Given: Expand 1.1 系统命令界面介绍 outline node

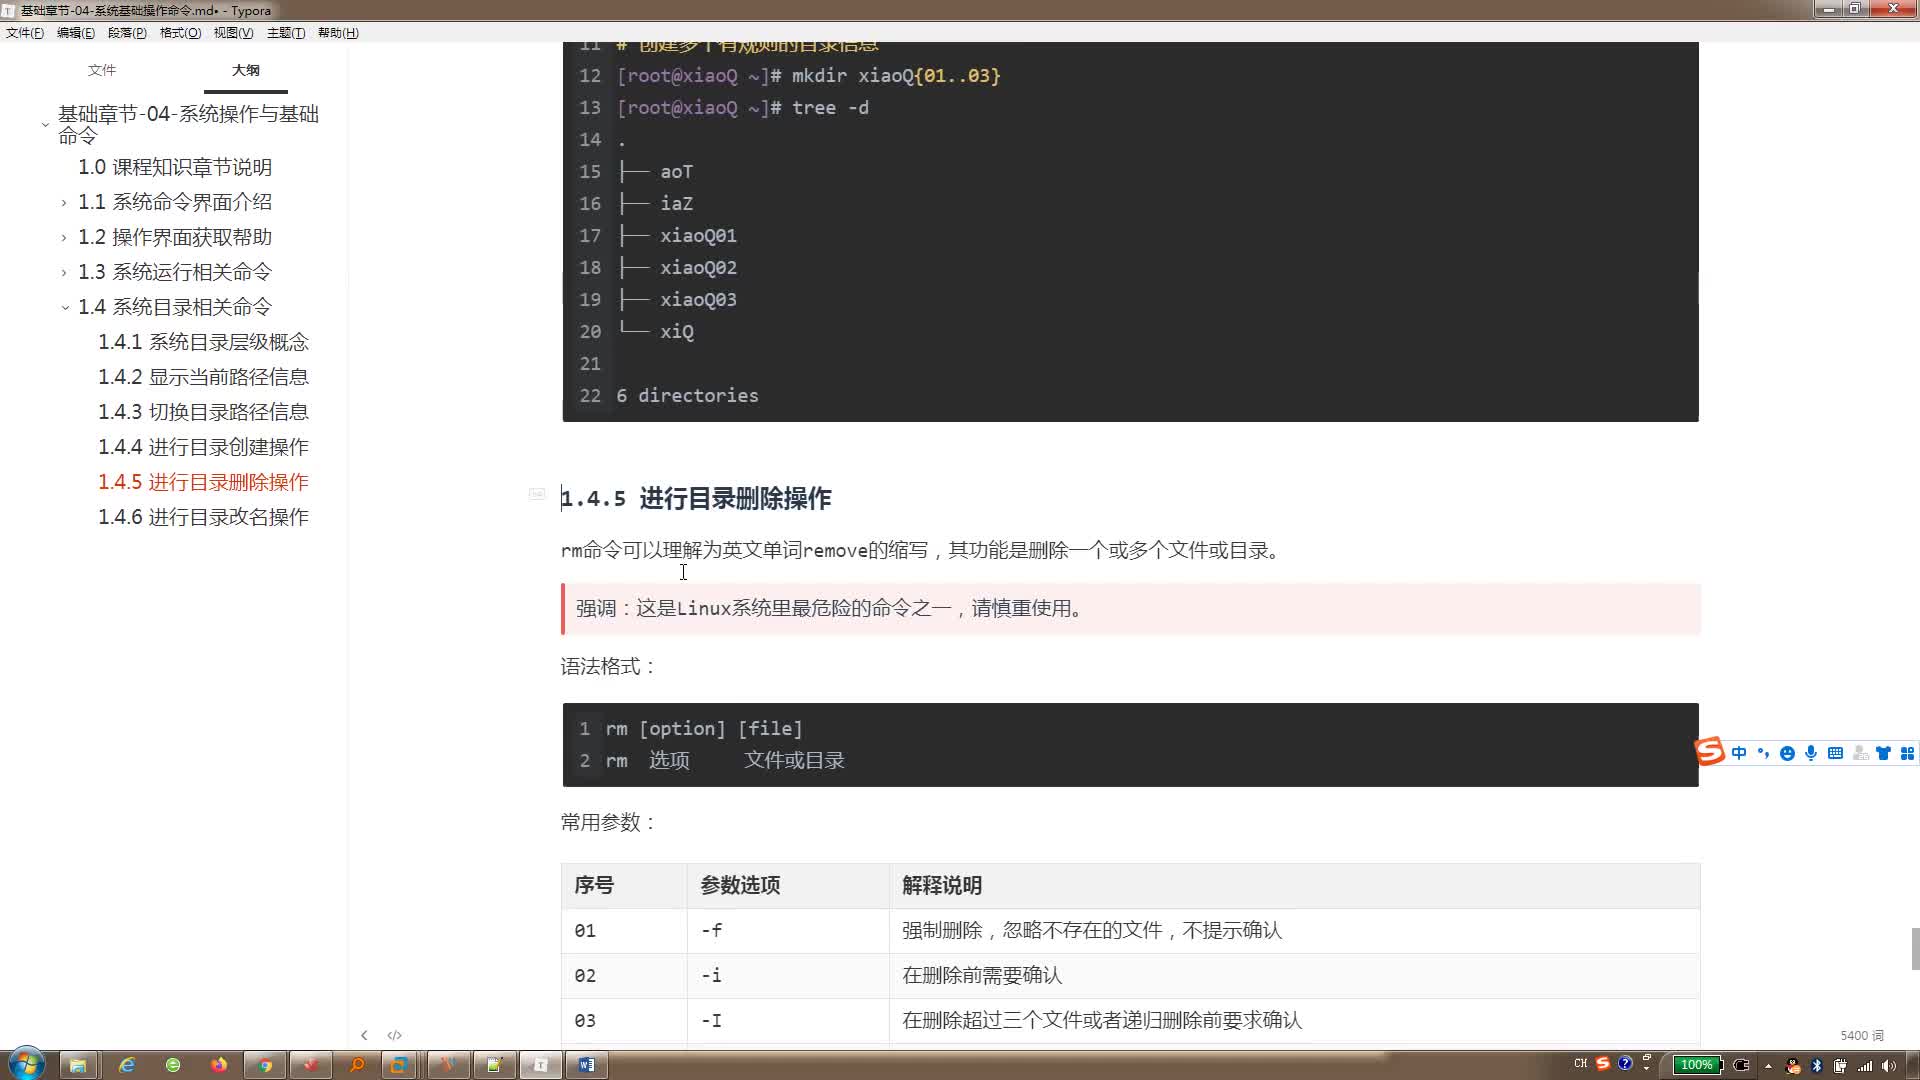Looking at the screenshot, I should coord(64,203).
